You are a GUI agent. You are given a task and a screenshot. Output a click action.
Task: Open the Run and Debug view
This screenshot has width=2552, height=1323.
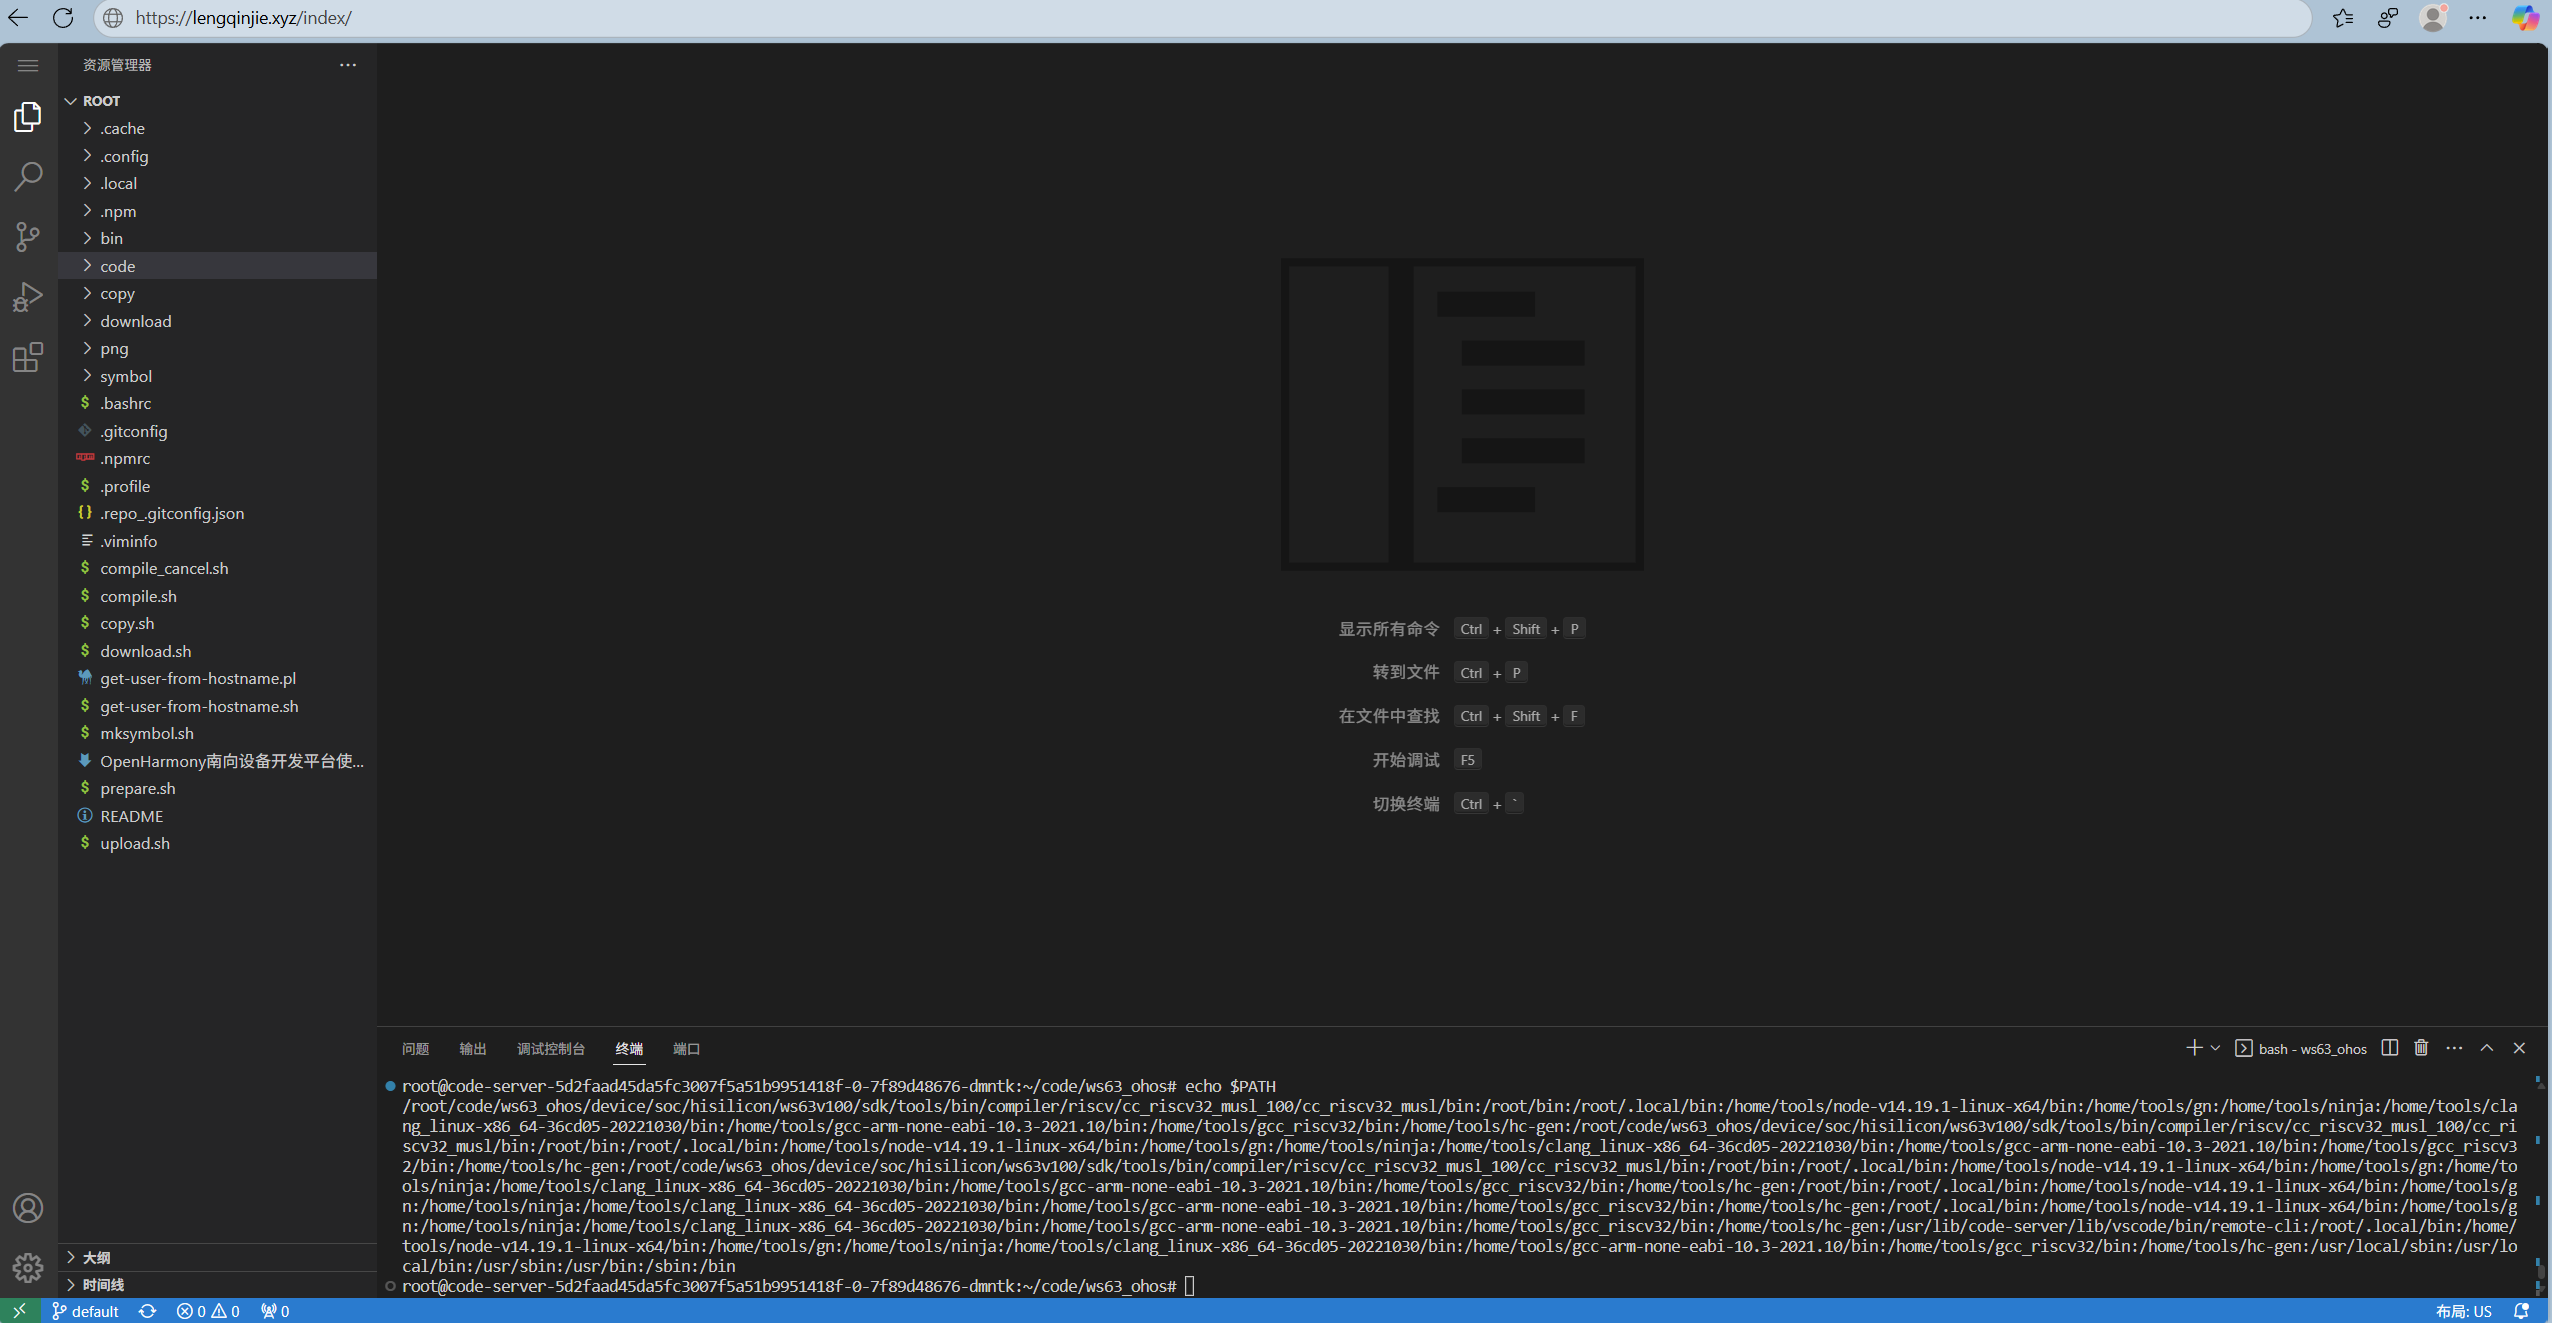(28, 297)
